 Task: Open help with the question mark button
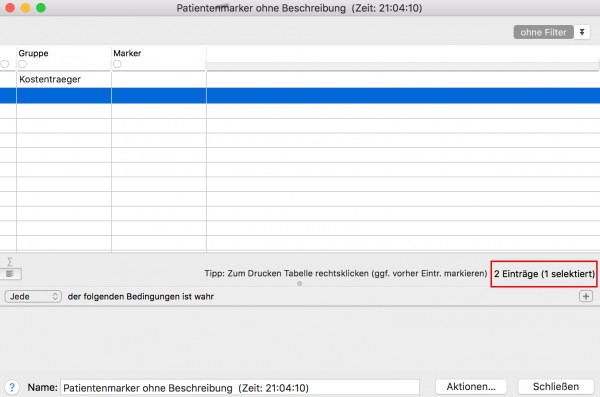pyautogui.click(x=12, y=387)
